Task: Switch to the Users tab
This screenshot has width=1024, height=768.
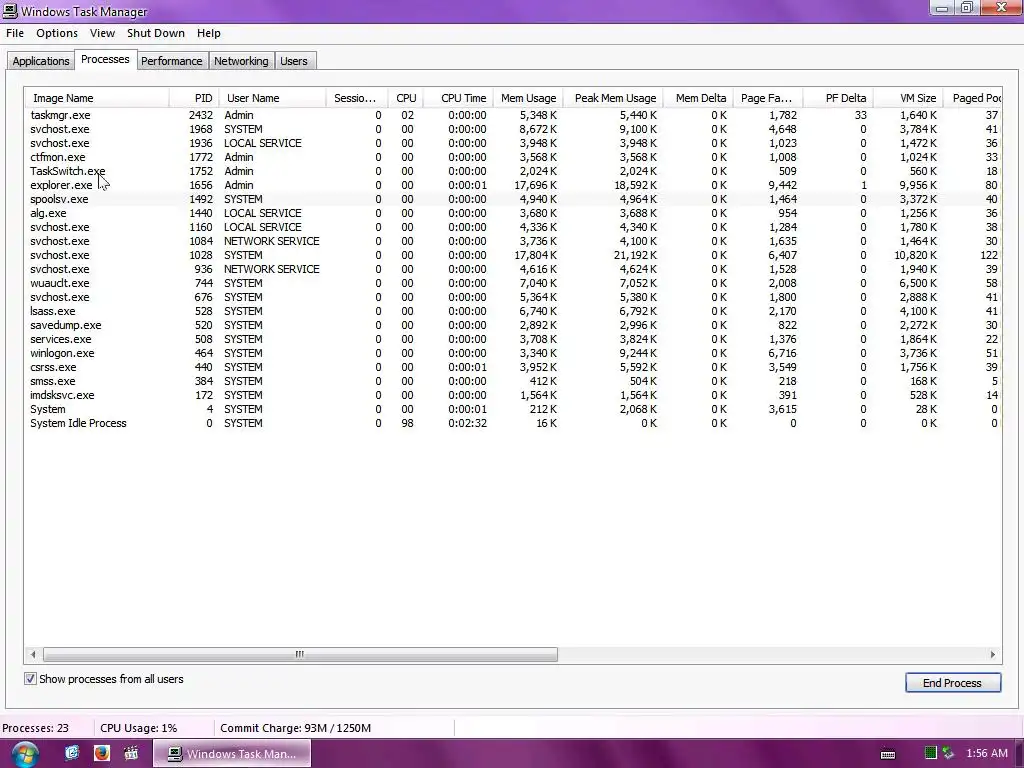Action: (x=294, y=61)
